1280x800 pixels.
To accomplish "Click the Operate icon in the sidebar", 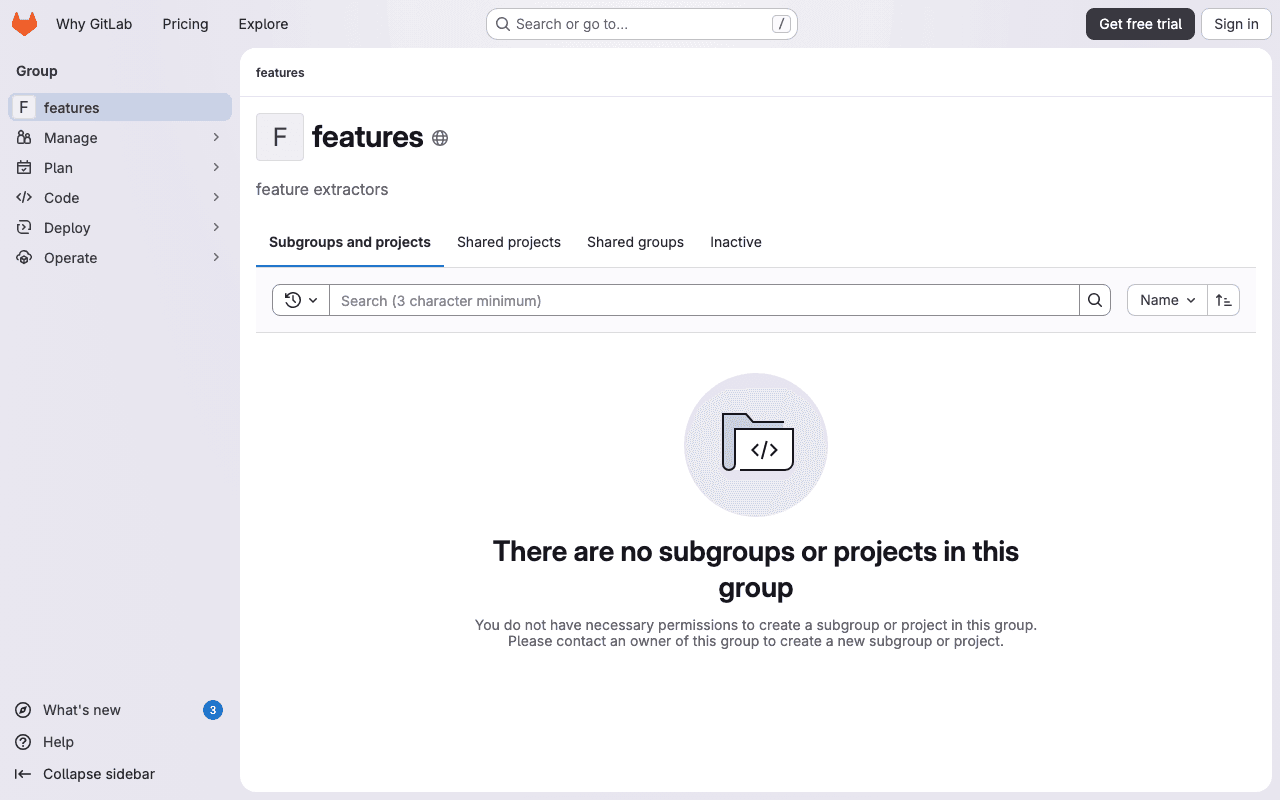I will tap(24, 257).
